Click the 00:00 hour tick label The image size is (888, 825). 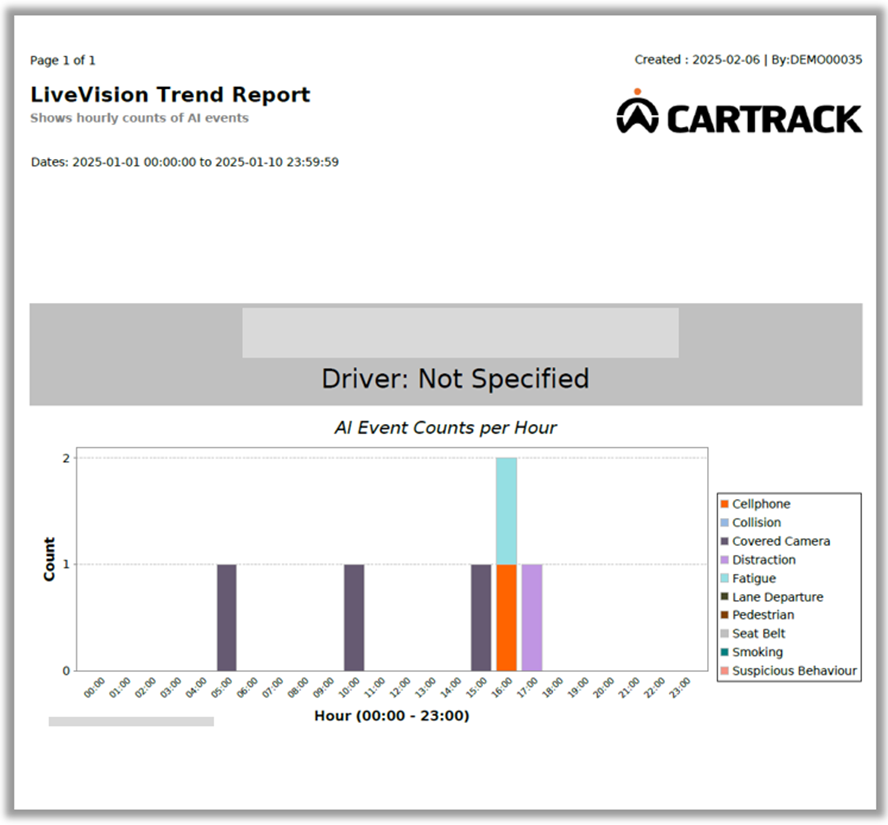tap(95, 687)
